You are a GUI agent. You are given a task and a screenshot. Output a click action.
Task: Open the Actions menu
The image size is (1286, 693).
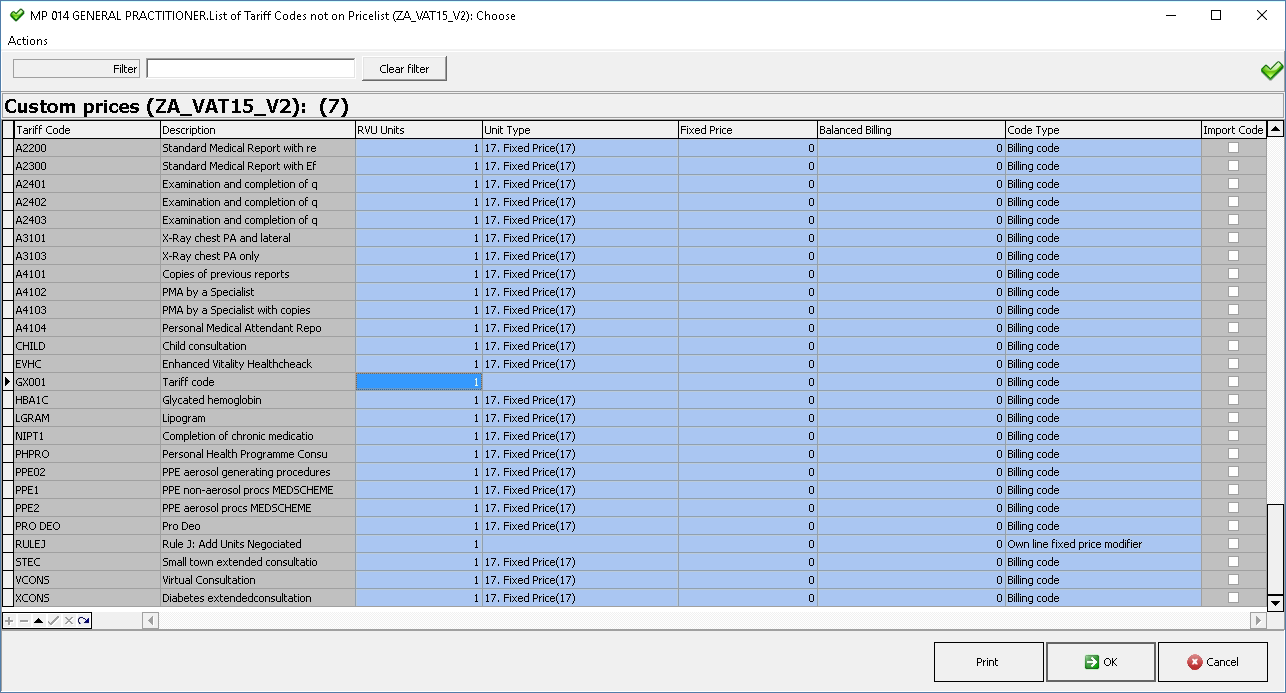[28, 41]
